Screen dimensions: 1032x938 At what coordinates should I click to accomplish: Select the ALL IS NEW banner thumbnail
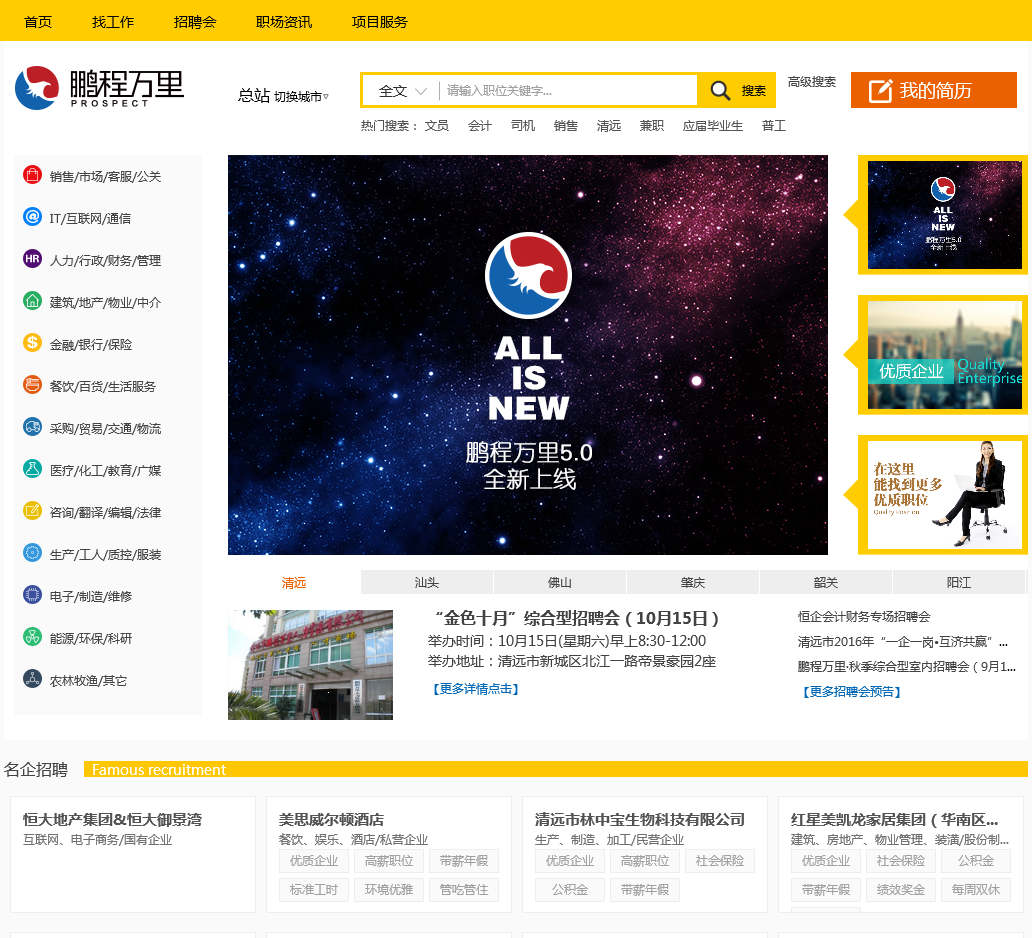coord(944,215)
